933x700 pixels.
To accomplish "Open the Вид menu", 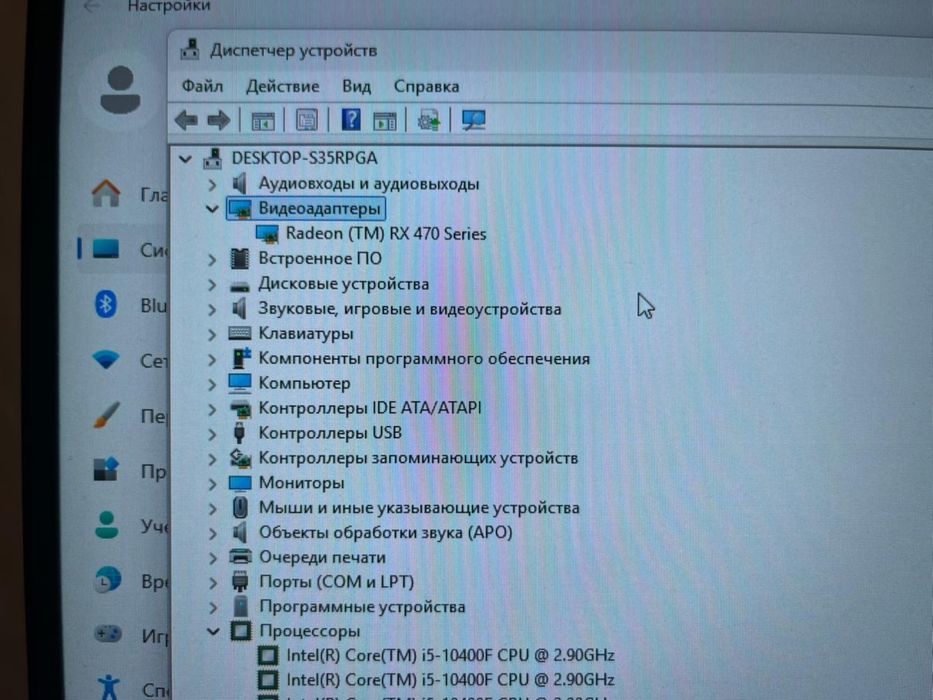I will (x=356, y=87).
